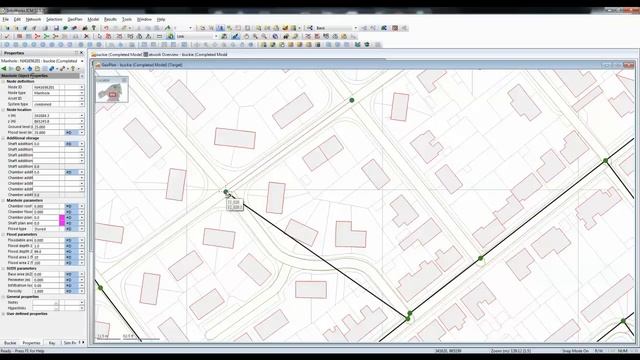Collapse the Manhole parameters section
The height and width of the screenshot is (360, 640).
coord(3,201)
